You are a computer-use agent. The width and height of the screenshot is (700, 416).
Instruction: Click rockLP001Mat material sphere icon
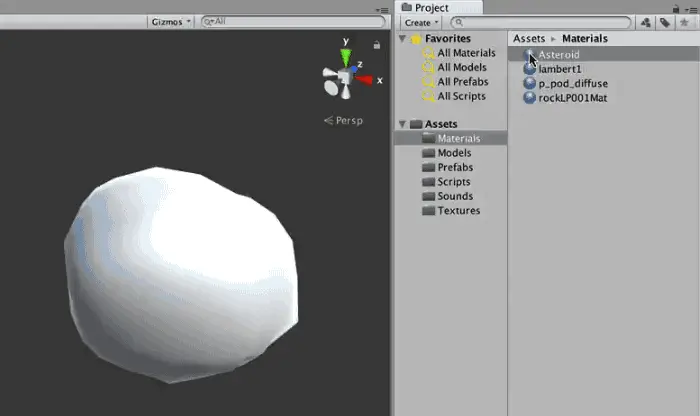tap(529, 98)
